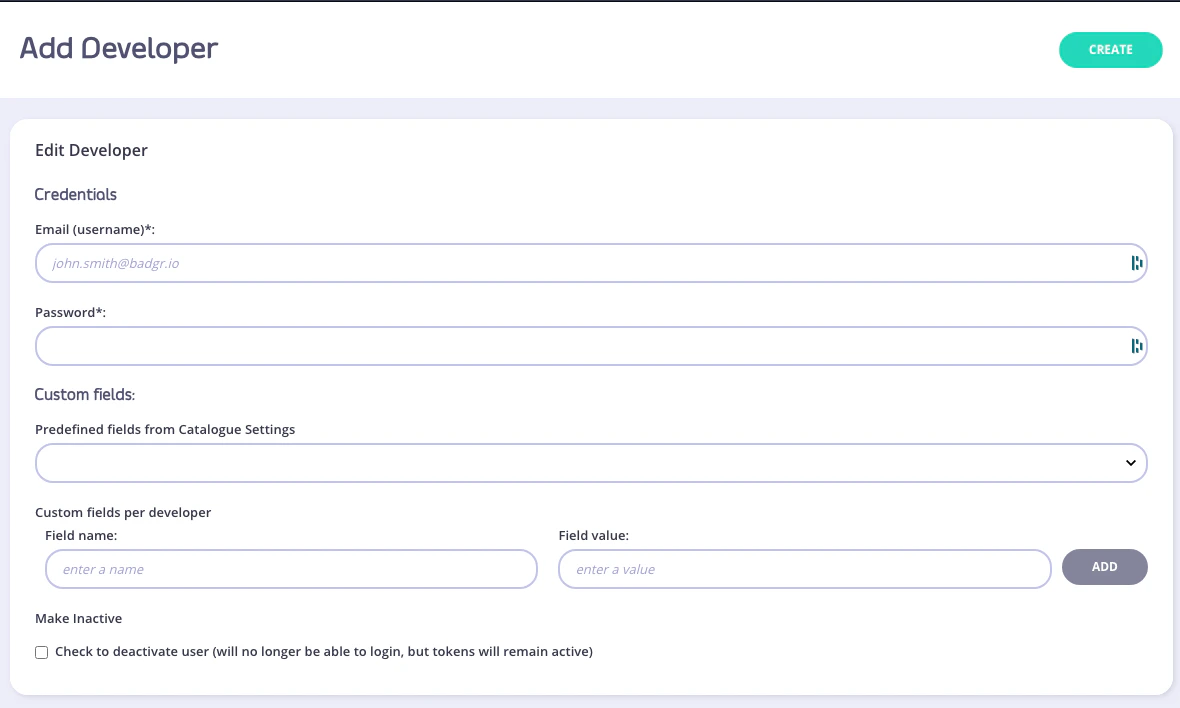
Task: Click the ADD button for custom fields
Action: point(1104,567)
